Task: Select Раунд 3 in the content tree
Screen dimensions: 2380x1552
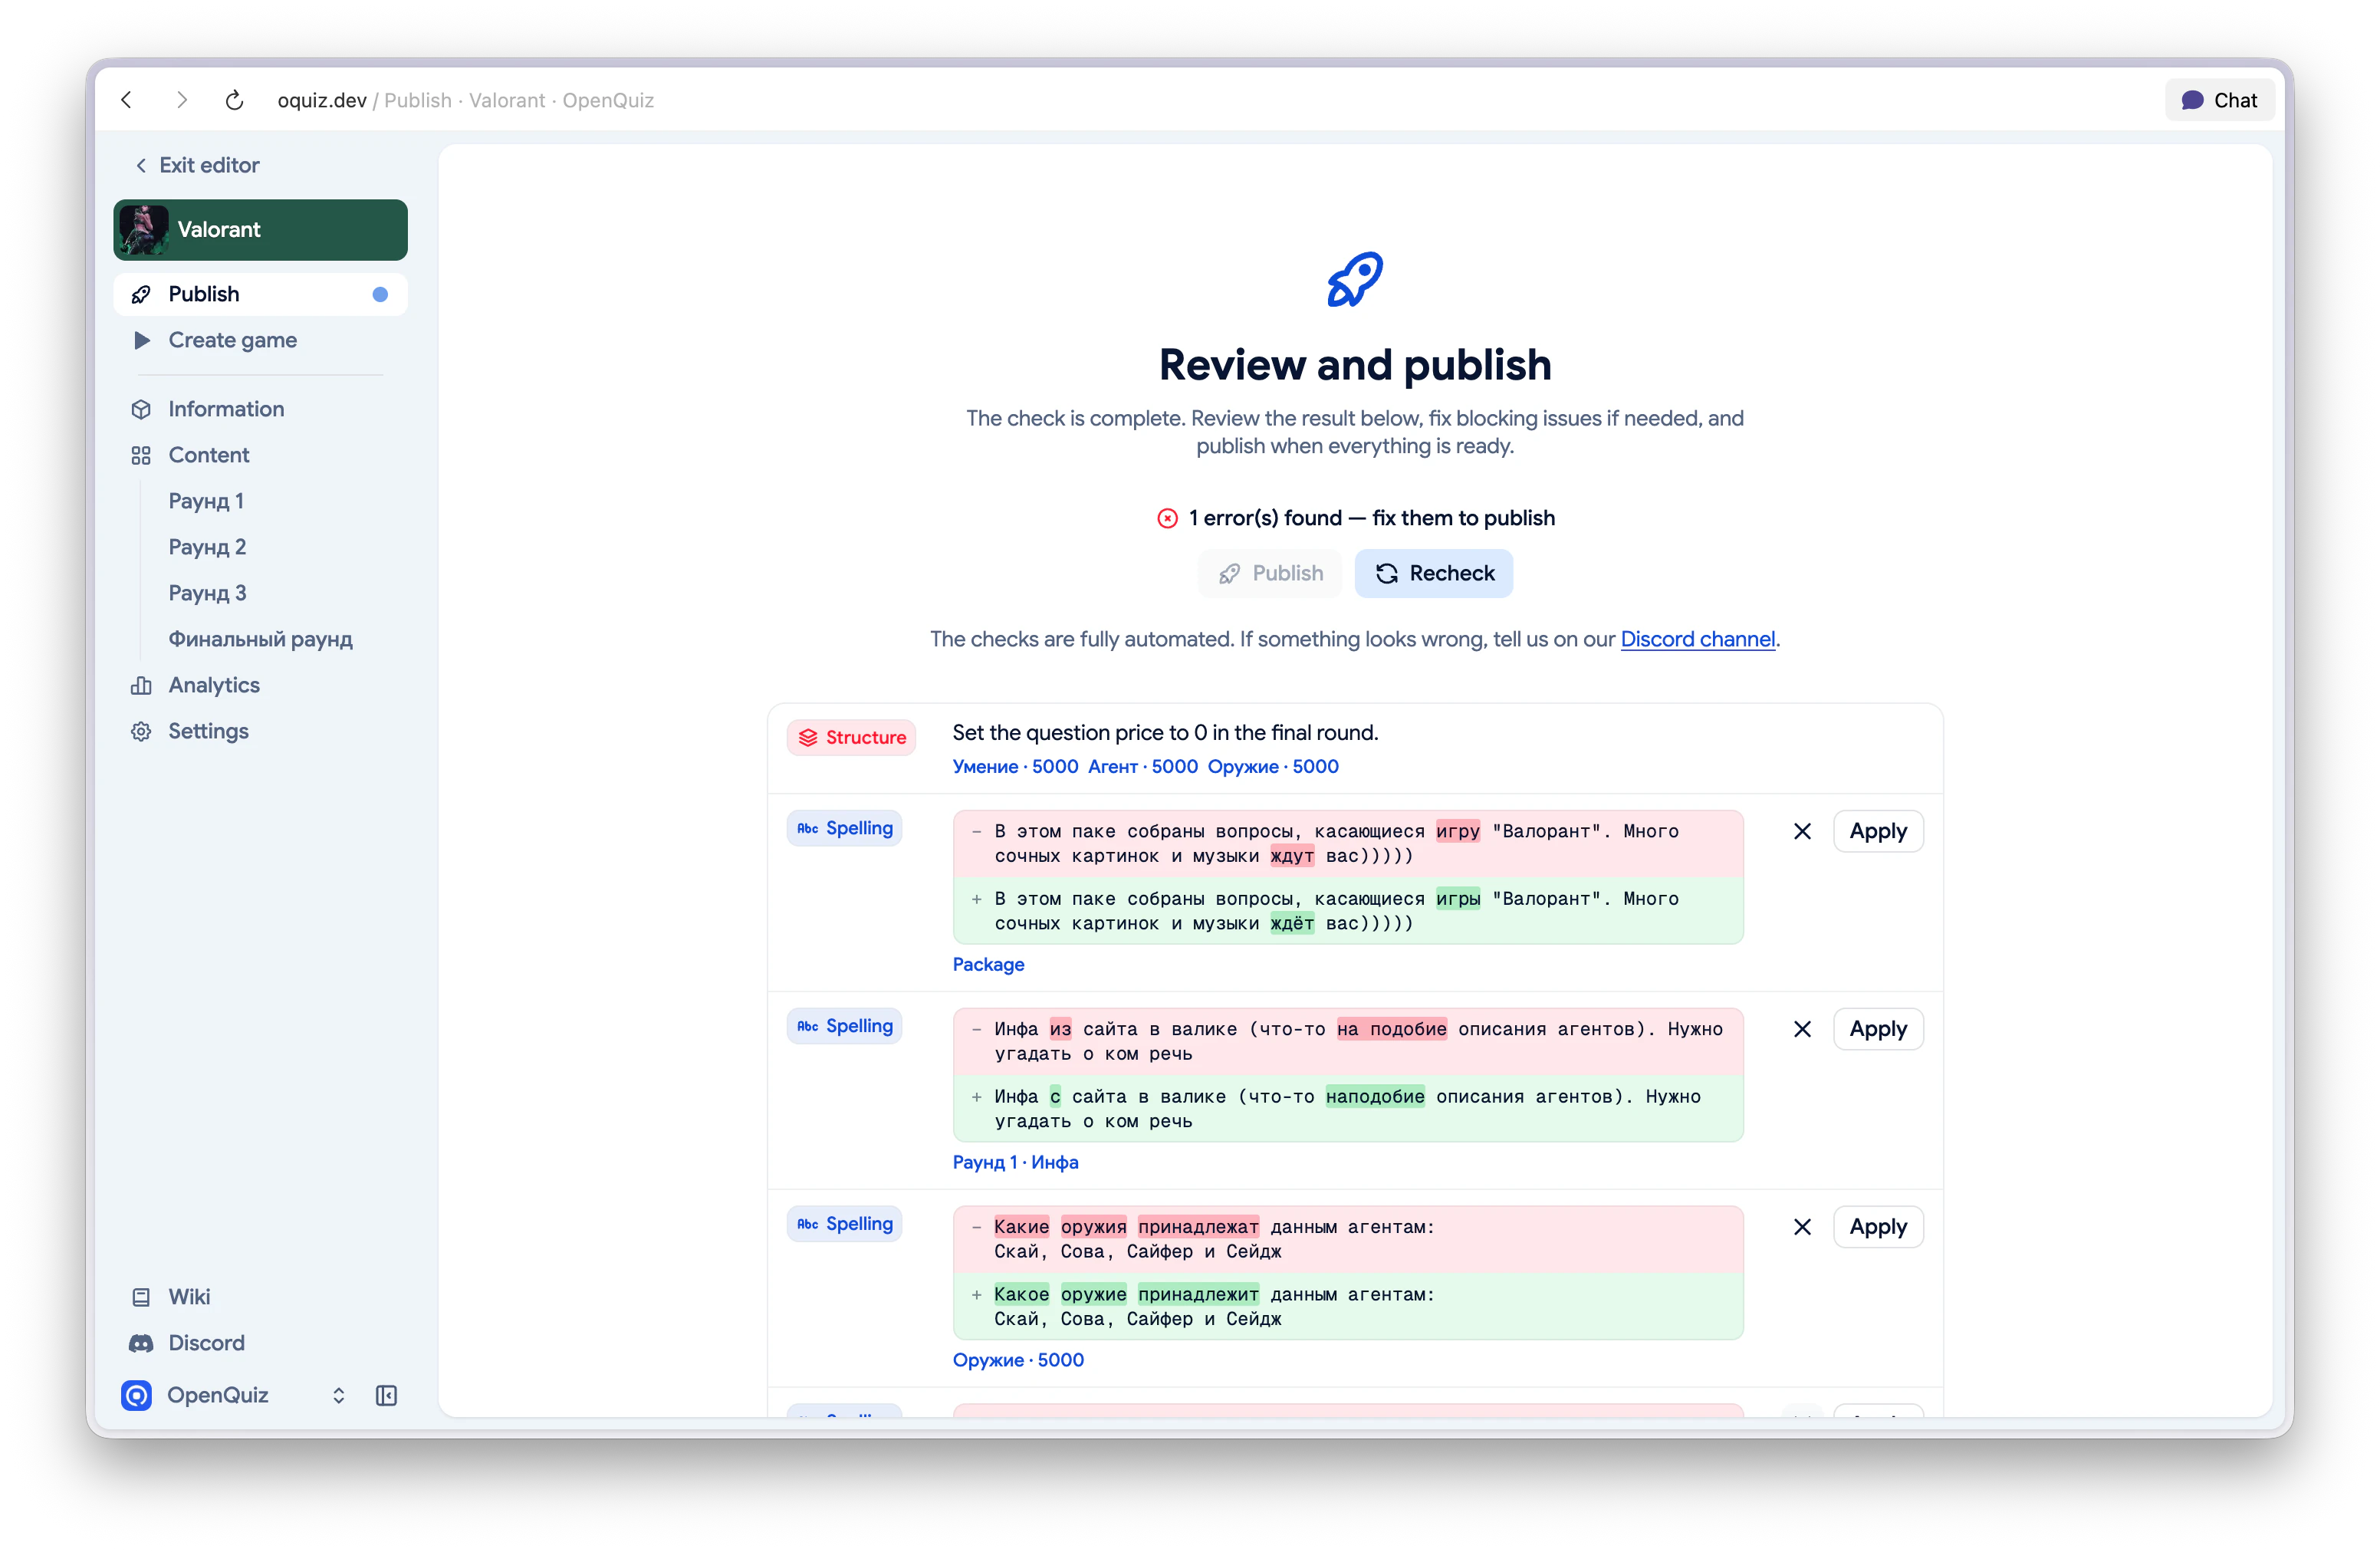Action: (207, 593)
